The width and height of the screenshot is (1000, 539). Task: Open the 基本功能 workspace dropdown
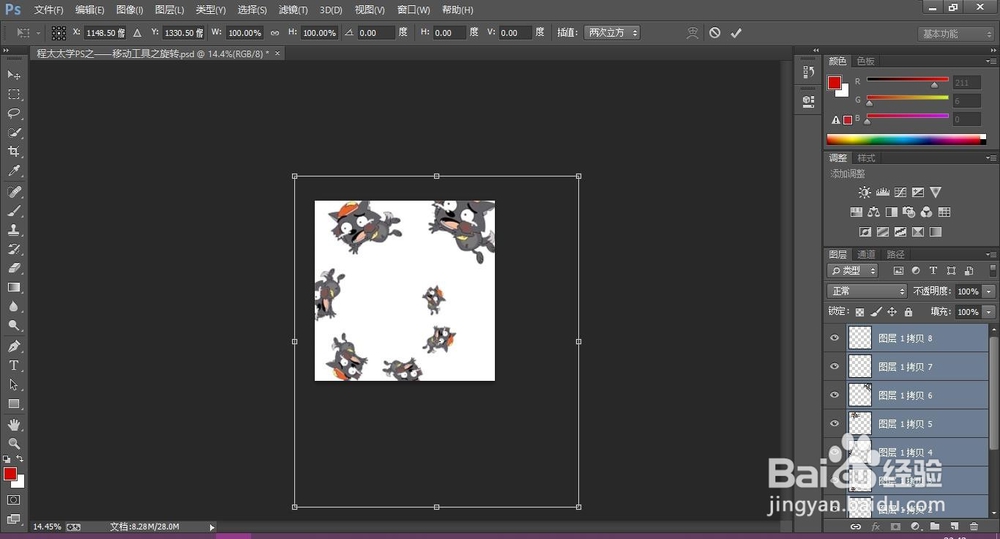(x=957, y=34)
